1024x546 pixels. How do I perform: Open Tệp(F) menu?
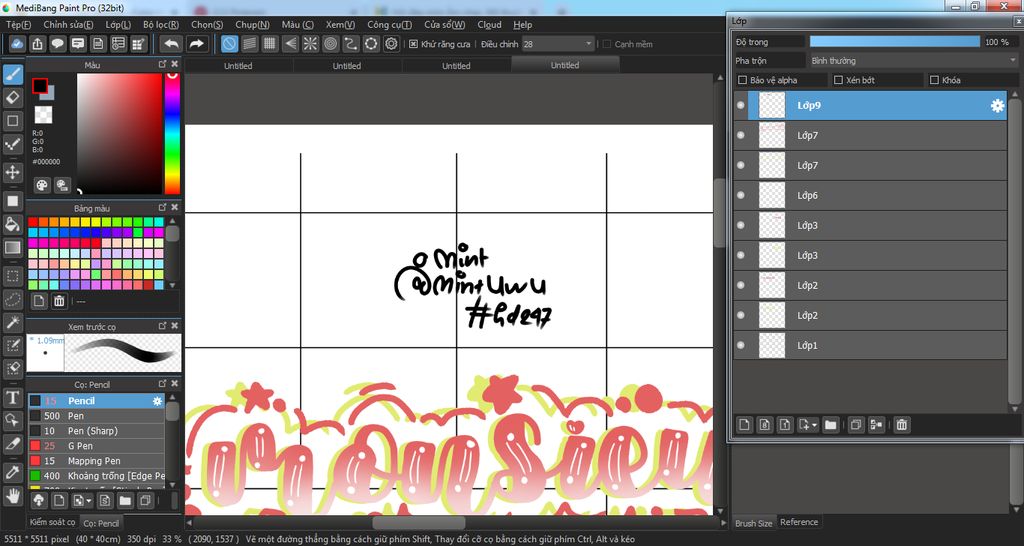point(18,24)
